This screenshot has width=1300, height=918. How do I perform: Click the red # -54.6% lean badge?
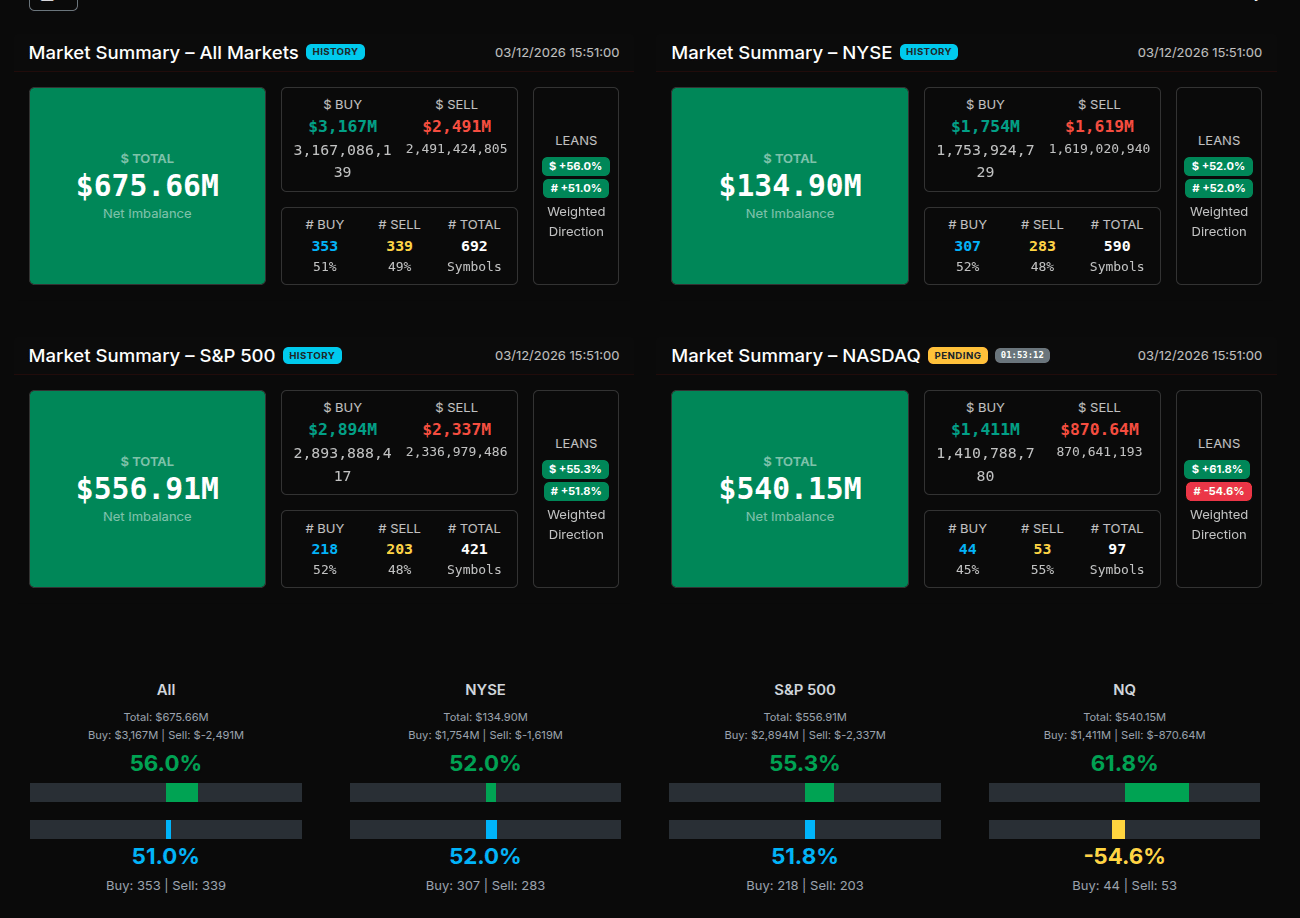(x=1218, y=491)
